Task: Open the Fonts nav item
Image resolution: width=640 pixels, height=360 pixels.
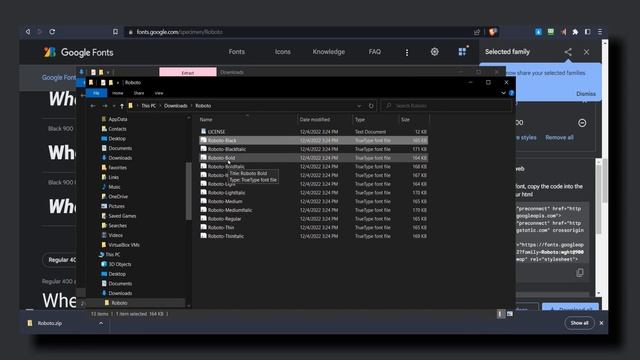Action: point(237,52)
